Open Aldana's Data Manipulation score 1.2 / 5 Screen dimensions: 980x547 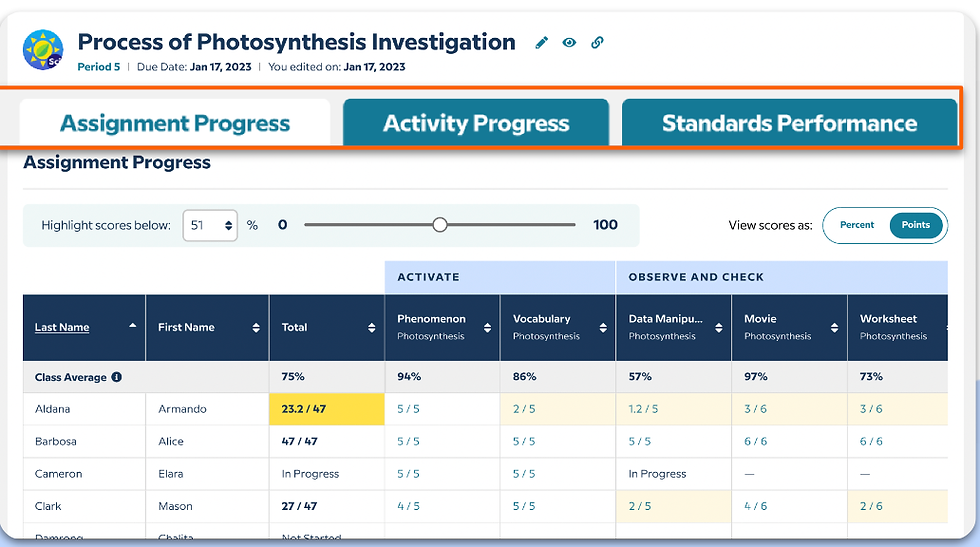643,409
